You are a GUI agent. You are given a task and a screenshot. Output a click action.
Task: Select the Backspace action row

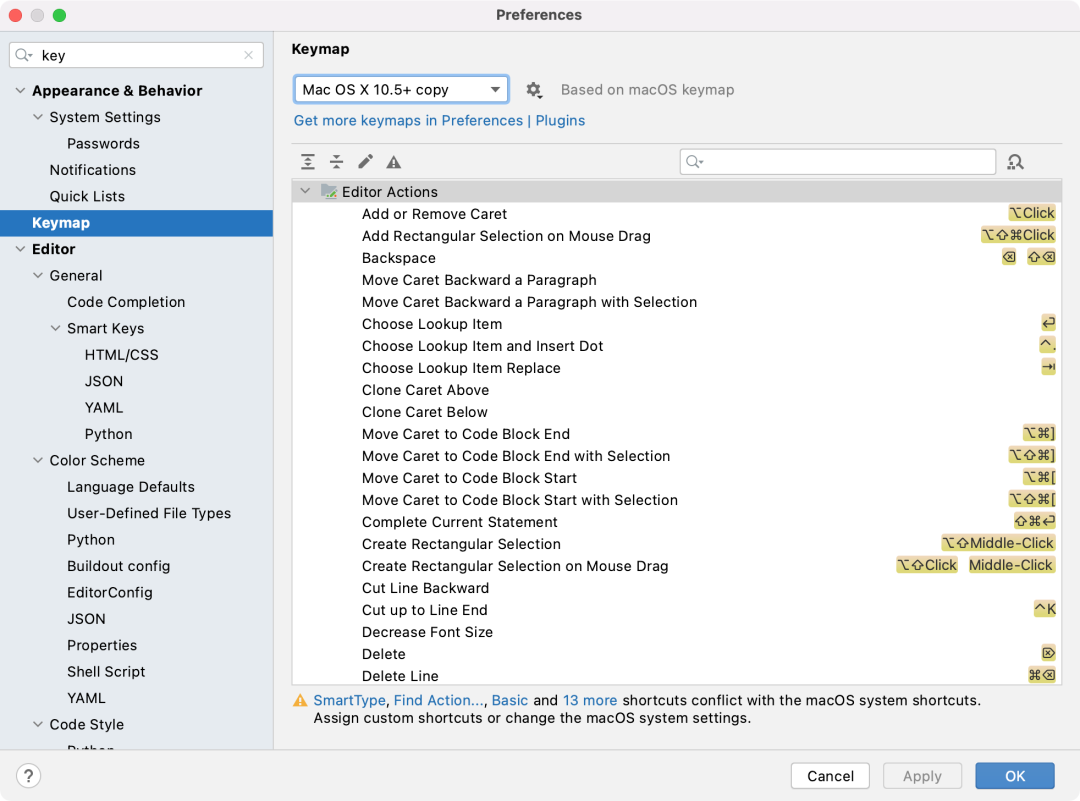tap(675, 258)
